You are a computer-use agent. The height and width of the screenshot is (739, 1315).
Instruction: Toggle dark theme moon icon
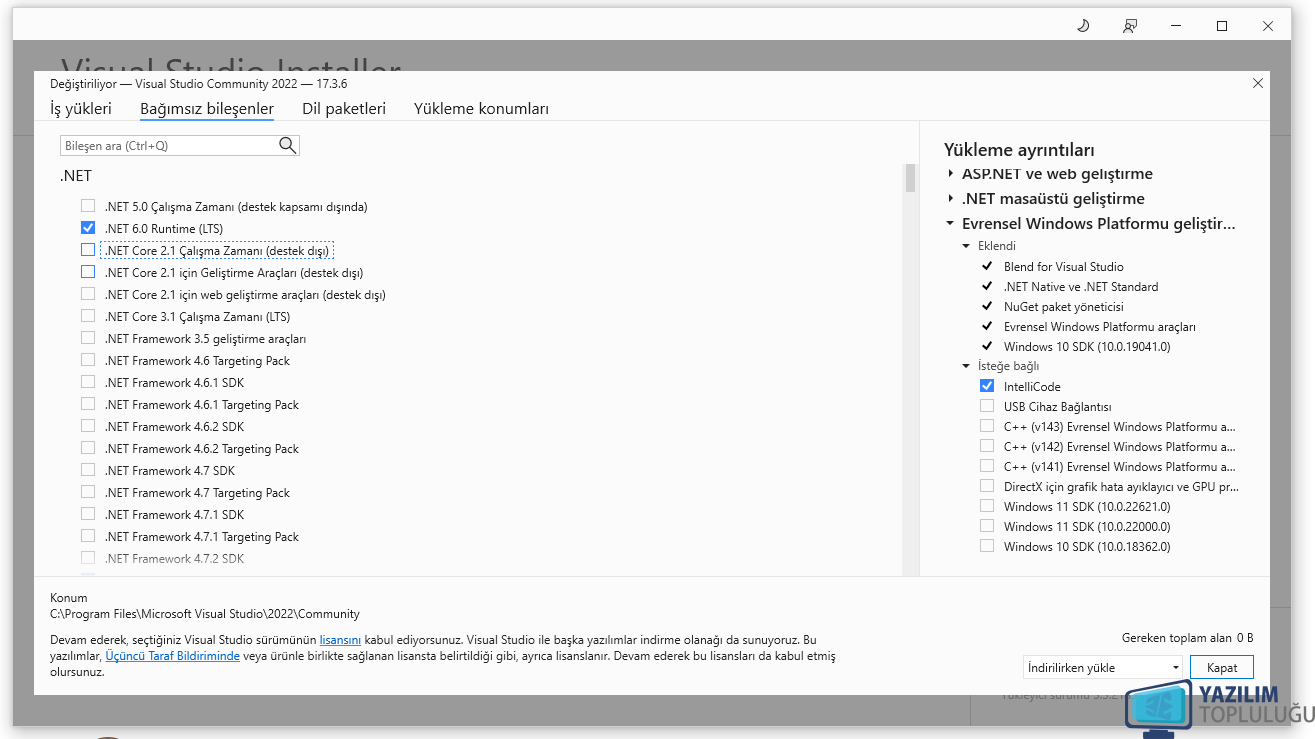tap(1083, 26)
